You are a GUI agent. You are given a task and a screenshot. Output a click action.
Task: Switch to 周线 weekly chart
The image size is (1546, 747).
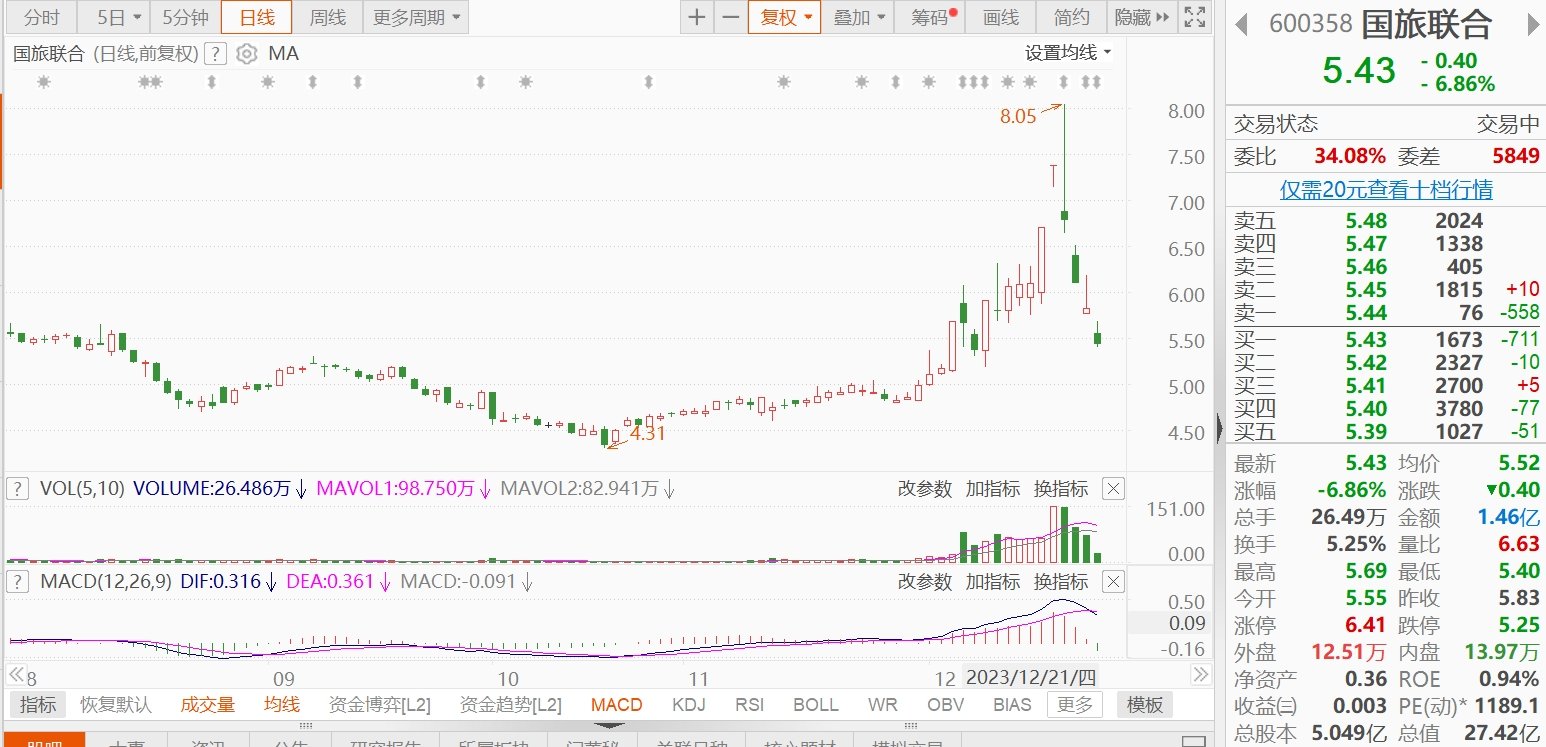pyautogui.click(x=327, y=17)
